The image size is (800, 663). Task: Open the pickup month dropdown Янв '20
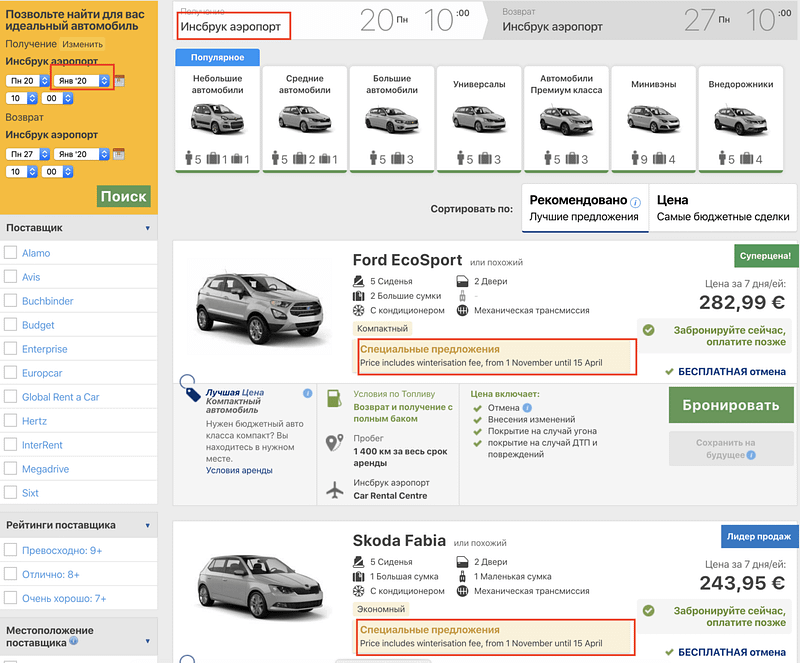[81, 81]
